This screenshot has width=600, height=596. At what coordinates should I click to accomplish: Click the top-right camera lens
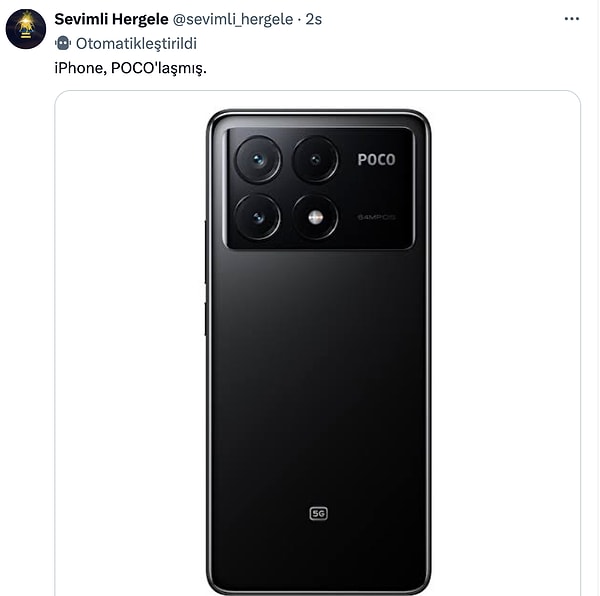[x=315, y=159]
